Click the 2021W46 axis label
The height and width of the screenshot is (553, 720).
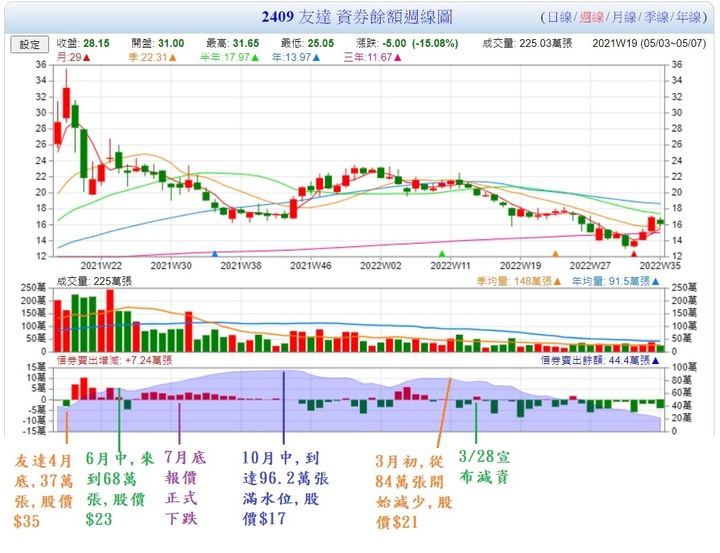[310, 266]
